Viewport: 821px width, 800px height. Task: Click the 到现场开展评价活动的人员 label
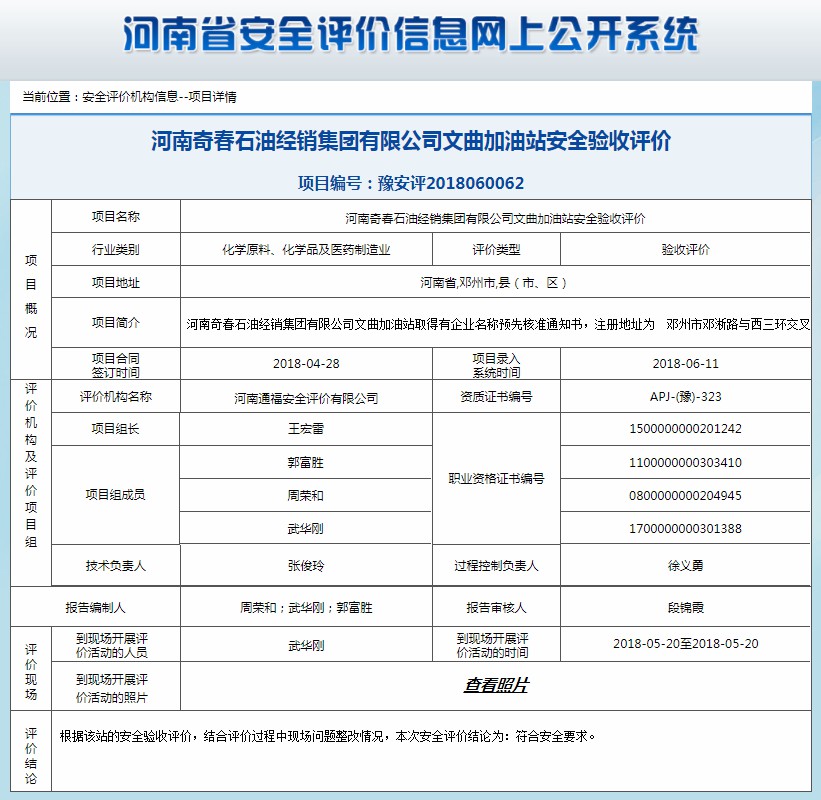pyautogui.click(x=112, y=645)
